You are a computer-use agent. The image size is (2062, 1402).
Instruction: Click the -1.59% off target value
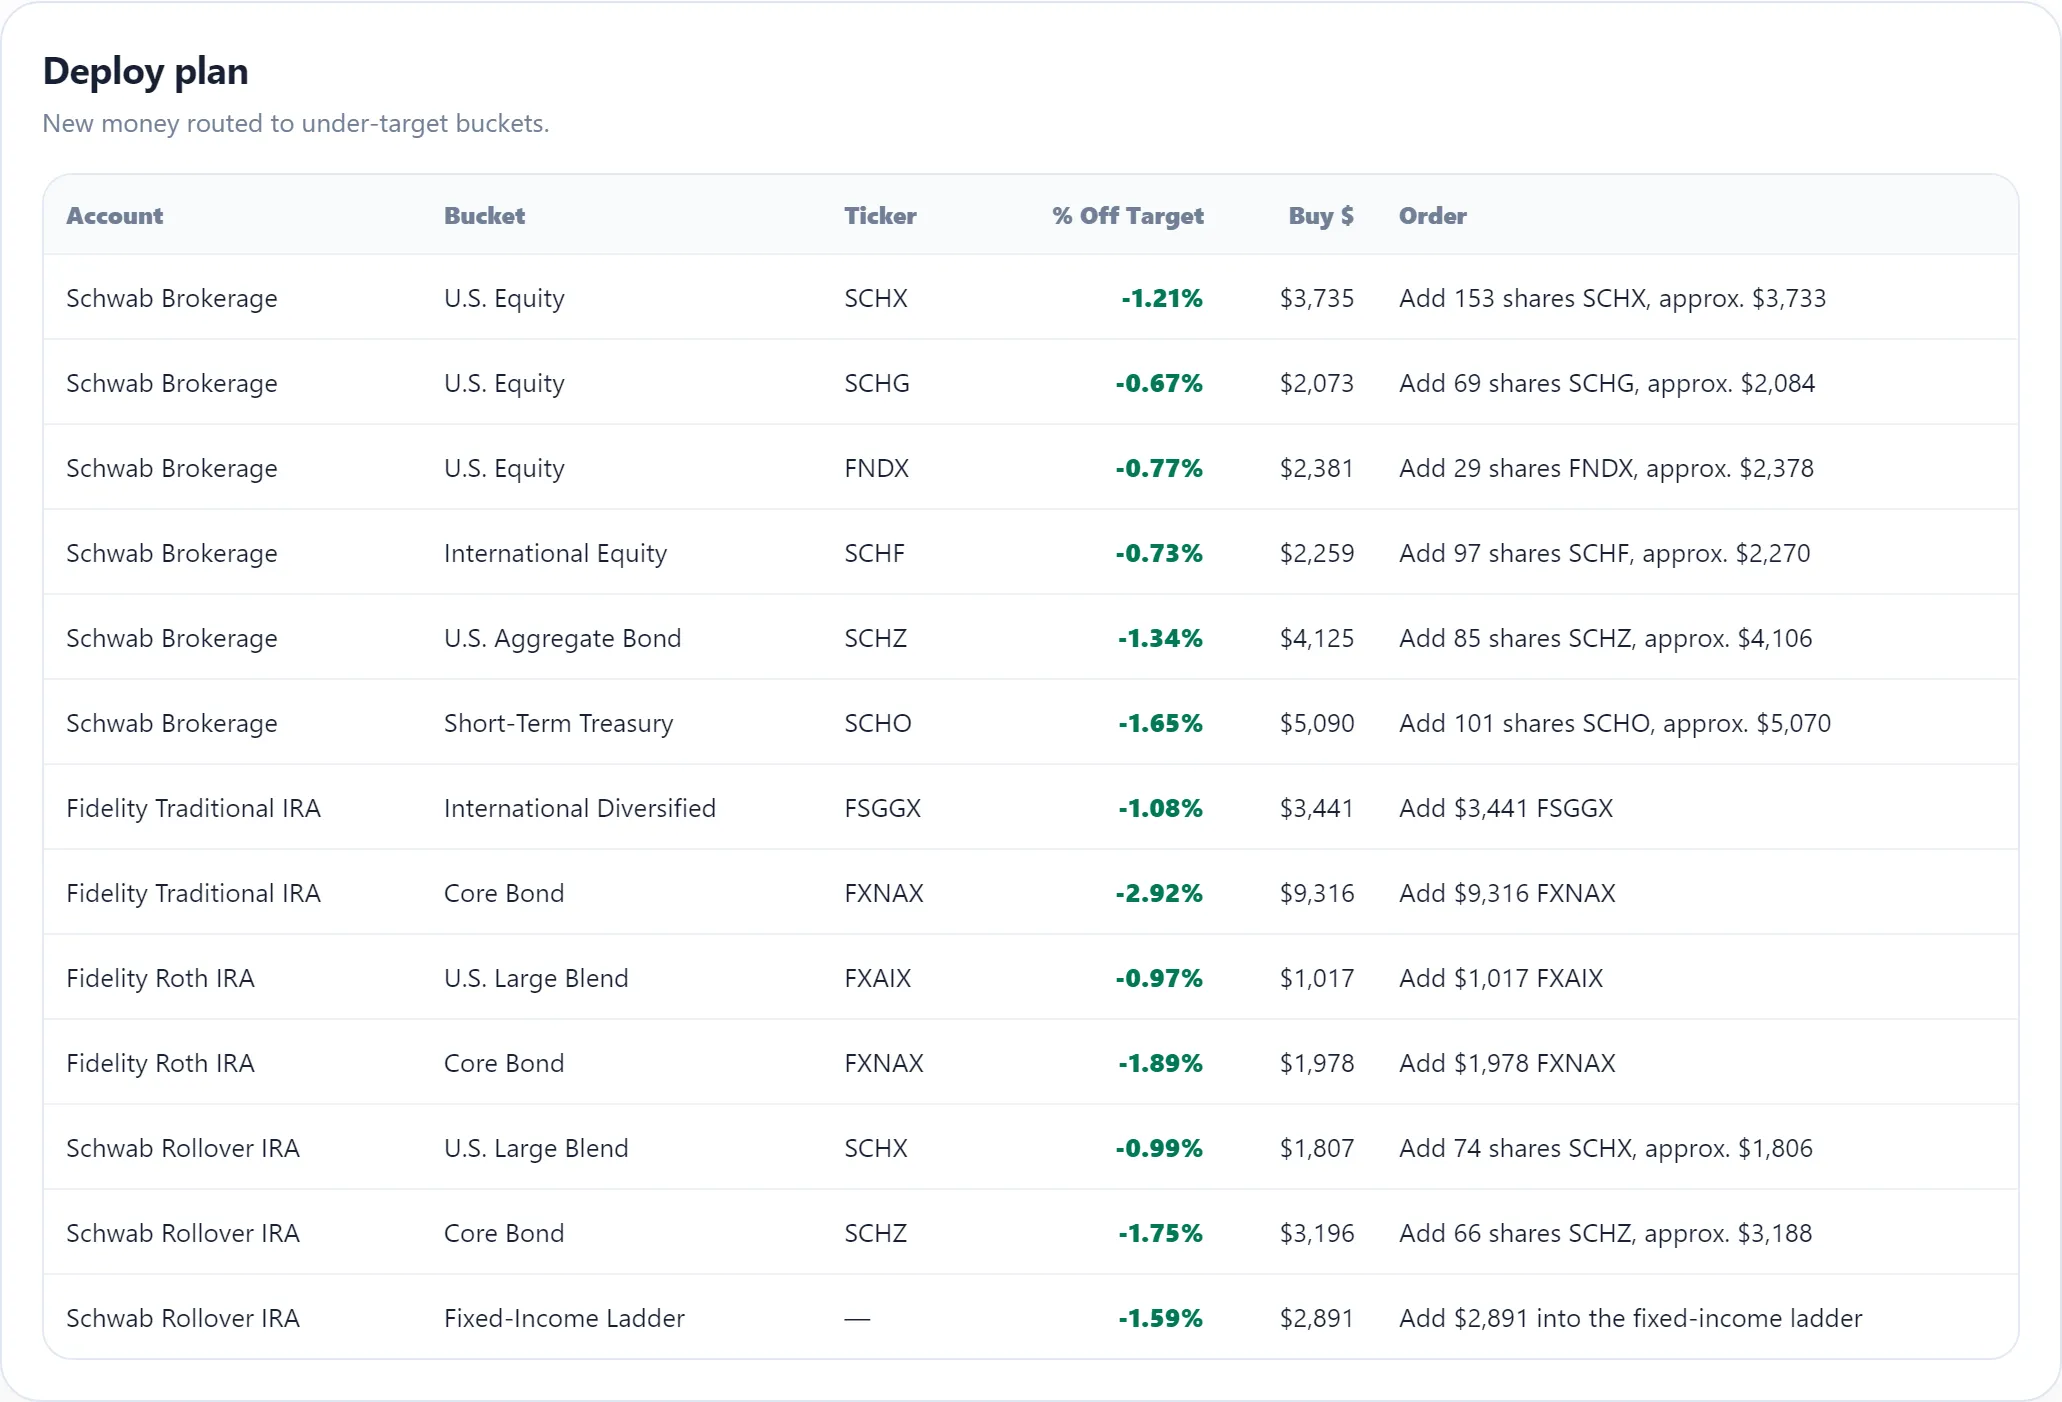[x=1160, y=1318]
